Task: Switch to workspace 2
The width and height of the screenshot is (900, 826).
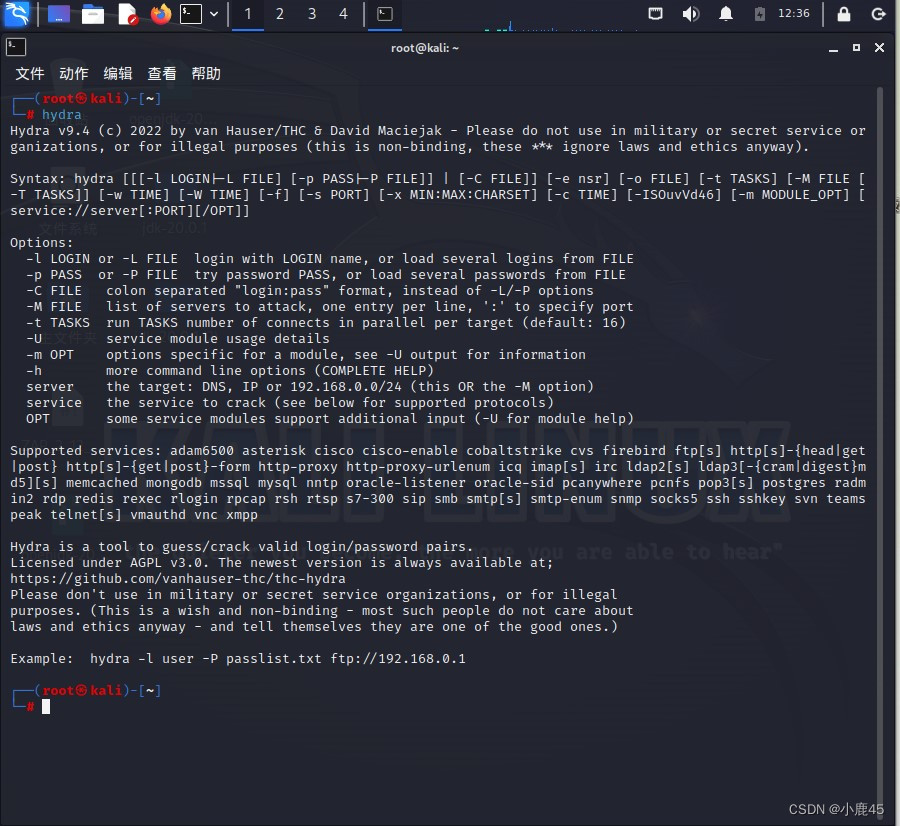Action: coord(280,14)
